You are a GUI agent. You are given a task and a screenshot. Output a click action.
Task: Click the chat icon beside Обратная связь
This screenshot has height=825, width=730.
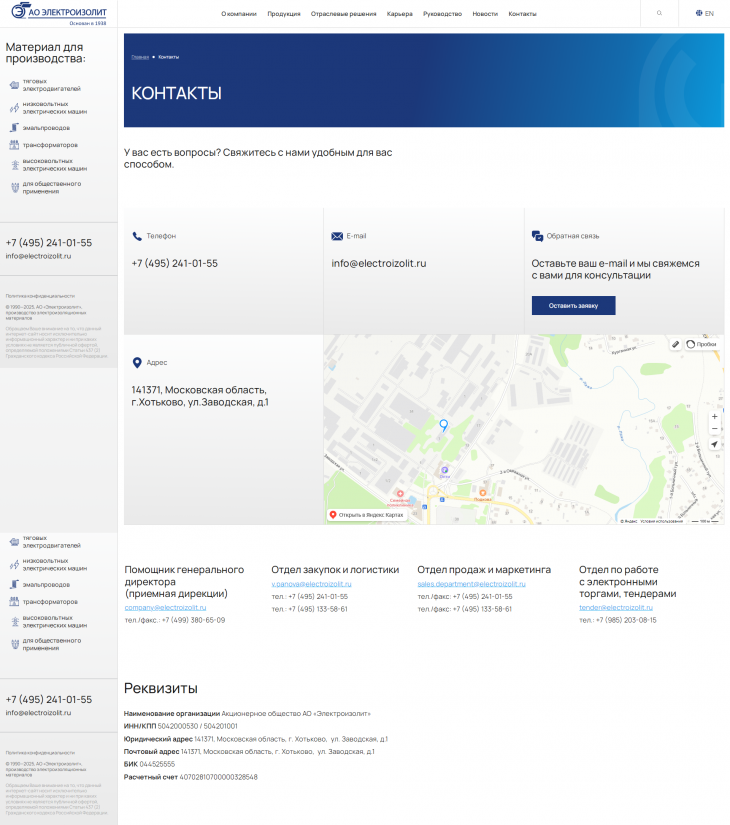pos(537,236)
